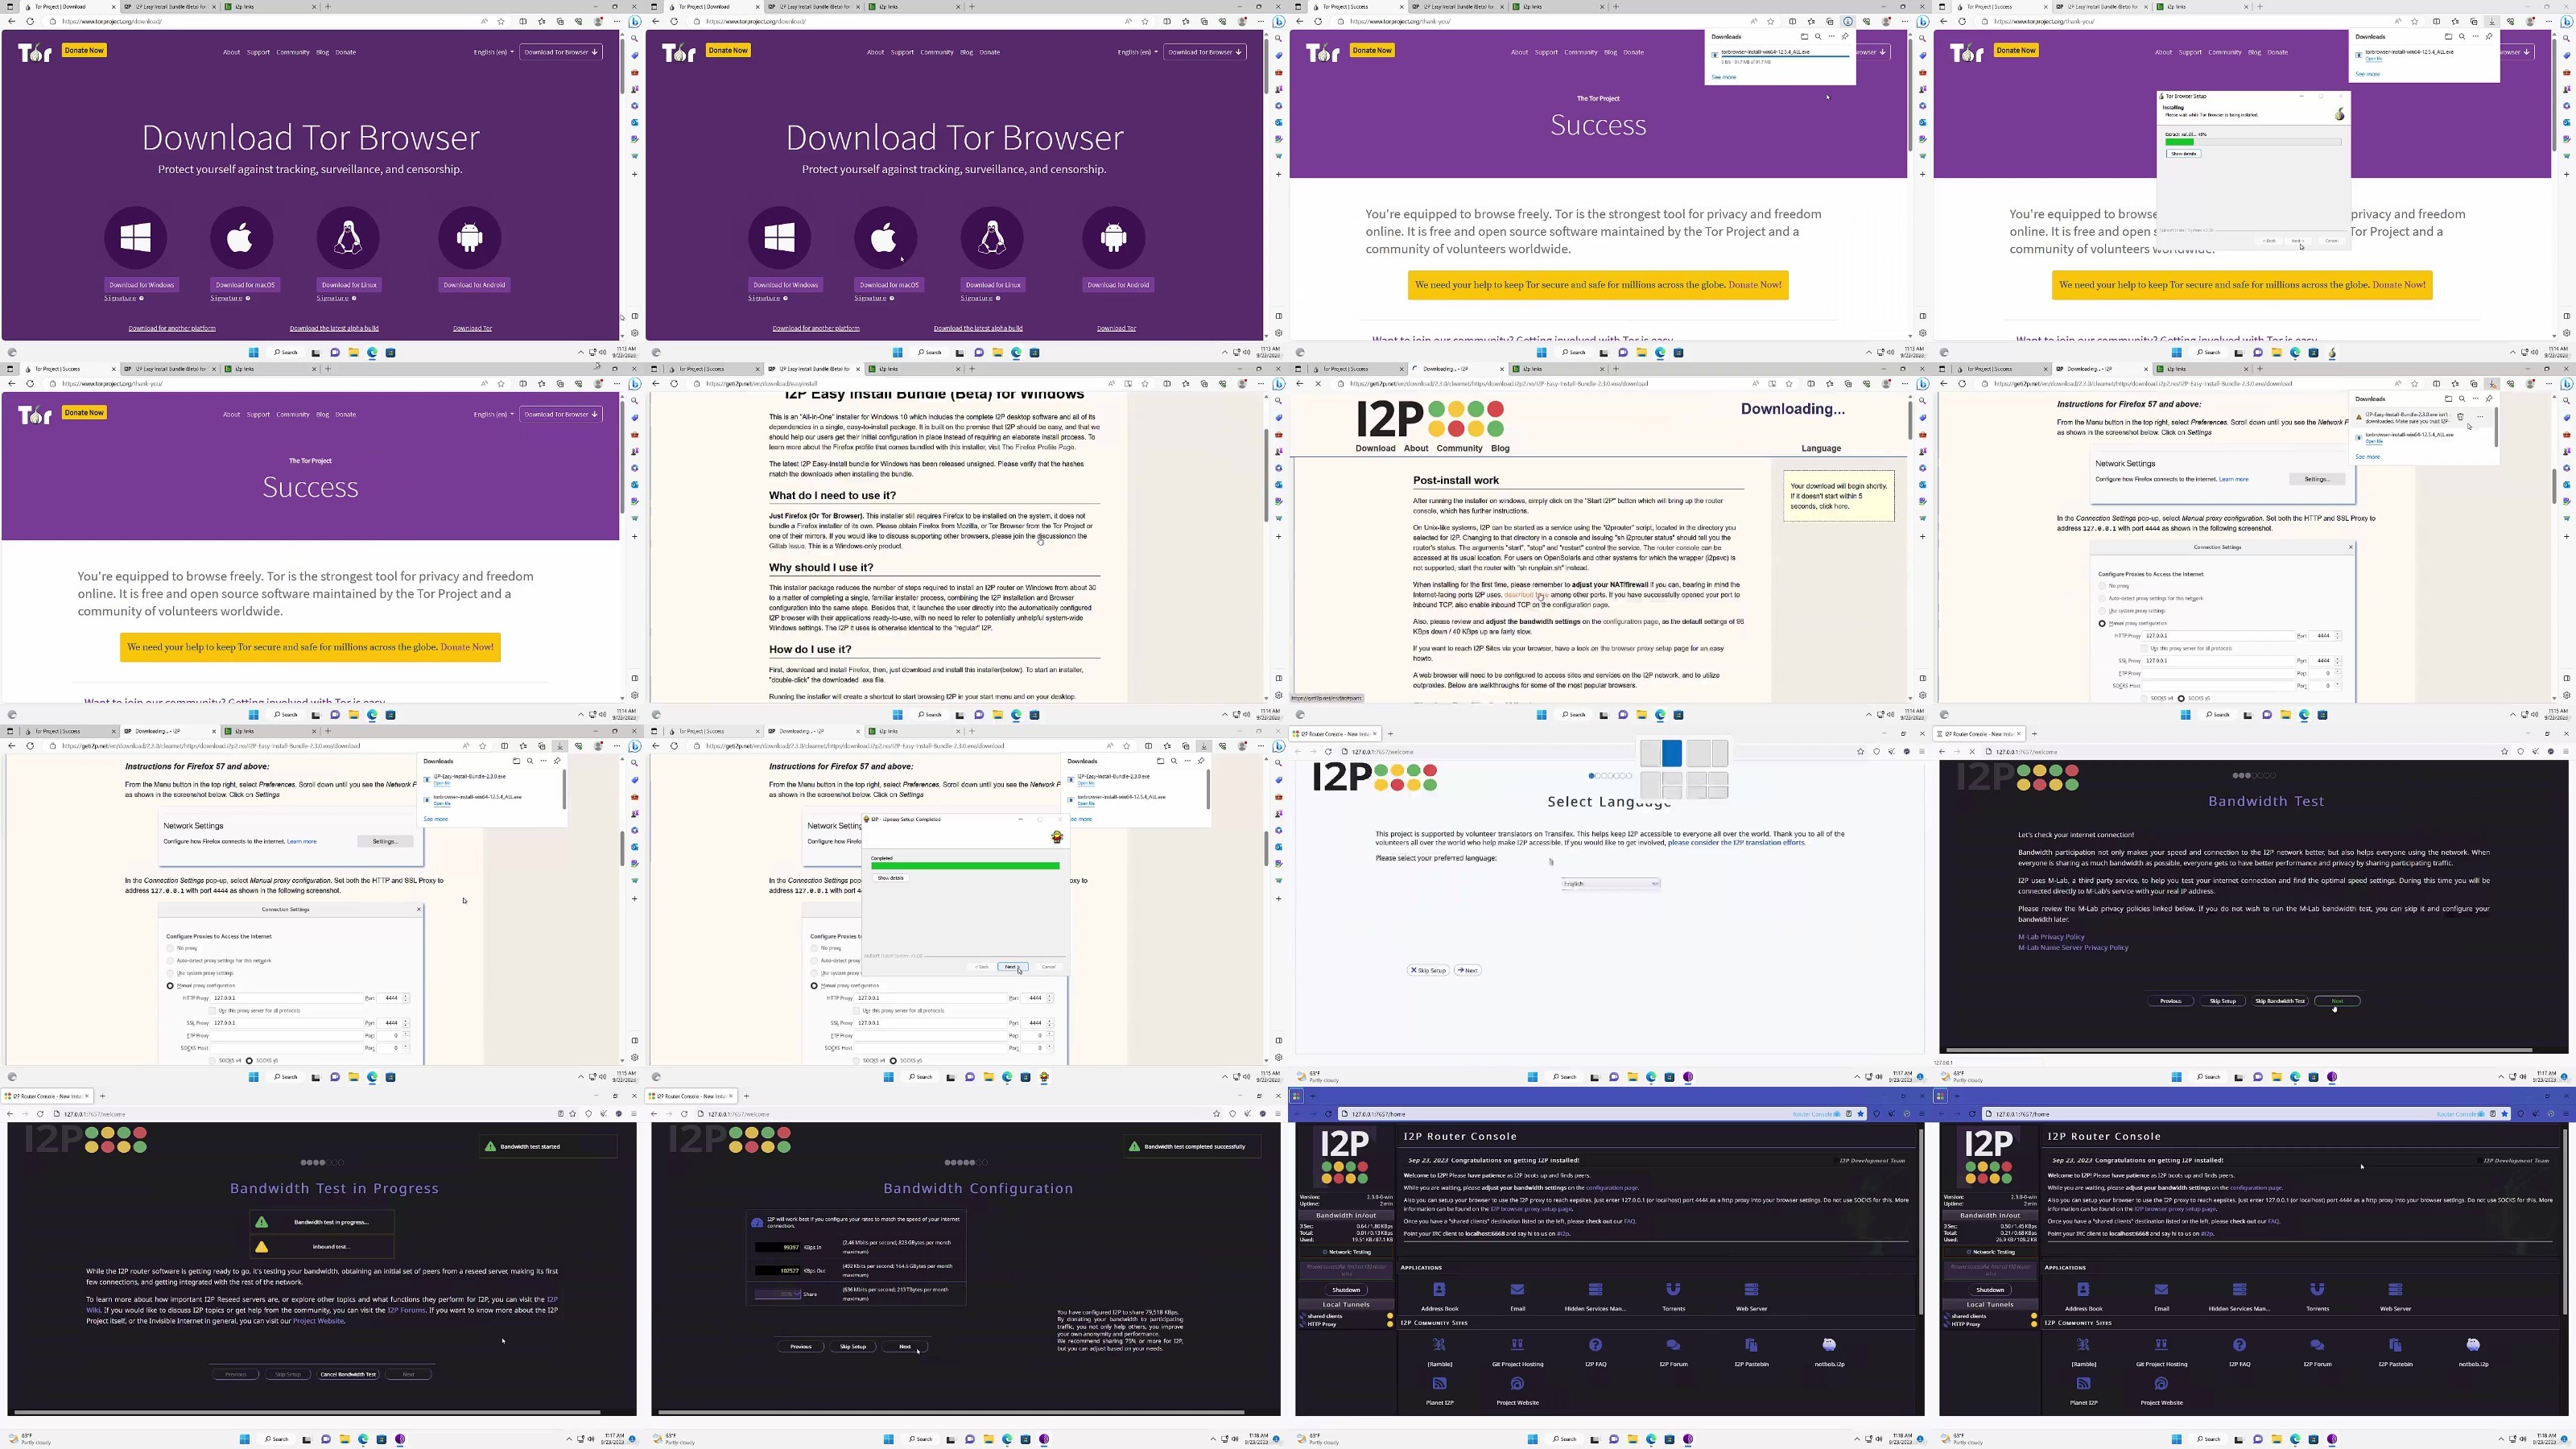The height and width of the screenshot is (1449, 2576).
Task: Select Language window: click bookmark star icon
Action: click(x=1860, y=751)
